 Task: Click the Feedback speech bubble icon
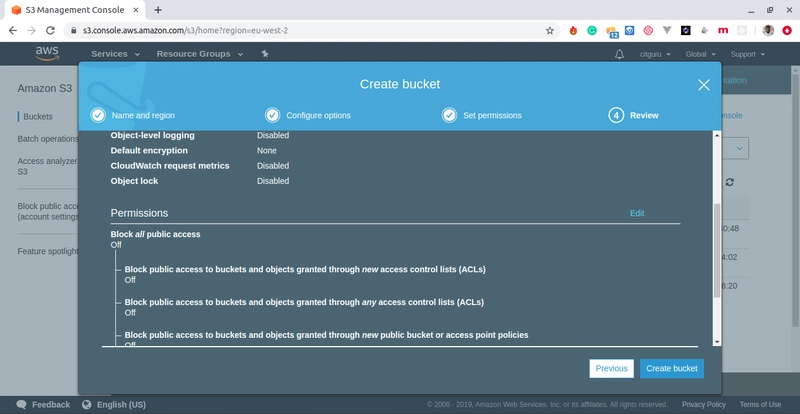click(21, 405)
